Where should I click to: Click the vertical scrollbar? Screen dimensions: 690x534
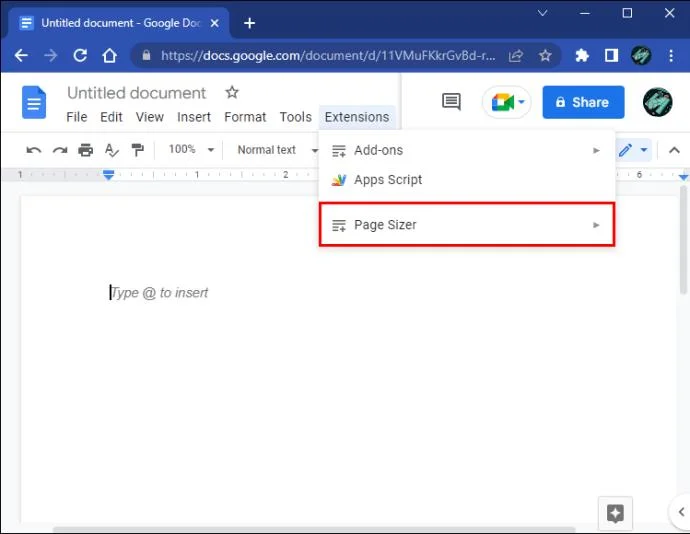[x=683, y=240]
